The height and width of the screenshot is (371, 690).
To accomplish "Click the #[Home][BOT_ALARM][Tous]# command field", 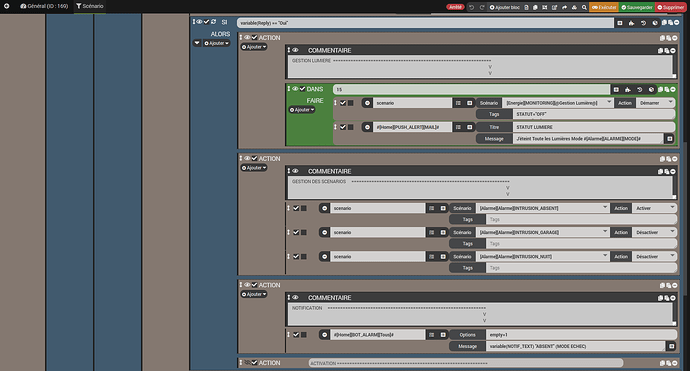I will pyautogui.click(x=378, y=335).
